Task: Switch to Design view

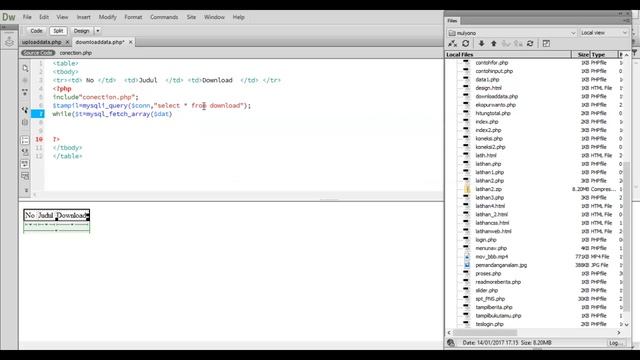Action: (x=81, y=31)
